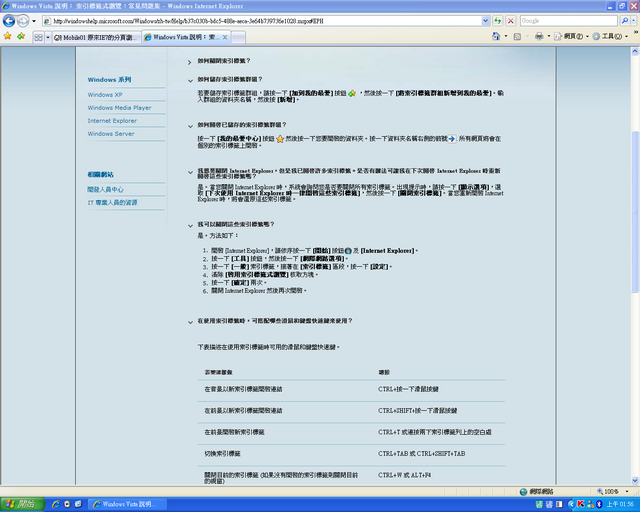Click the scrollbar down arrow
The height and width of the screenshot is (512, 640).
pos(635,481)
